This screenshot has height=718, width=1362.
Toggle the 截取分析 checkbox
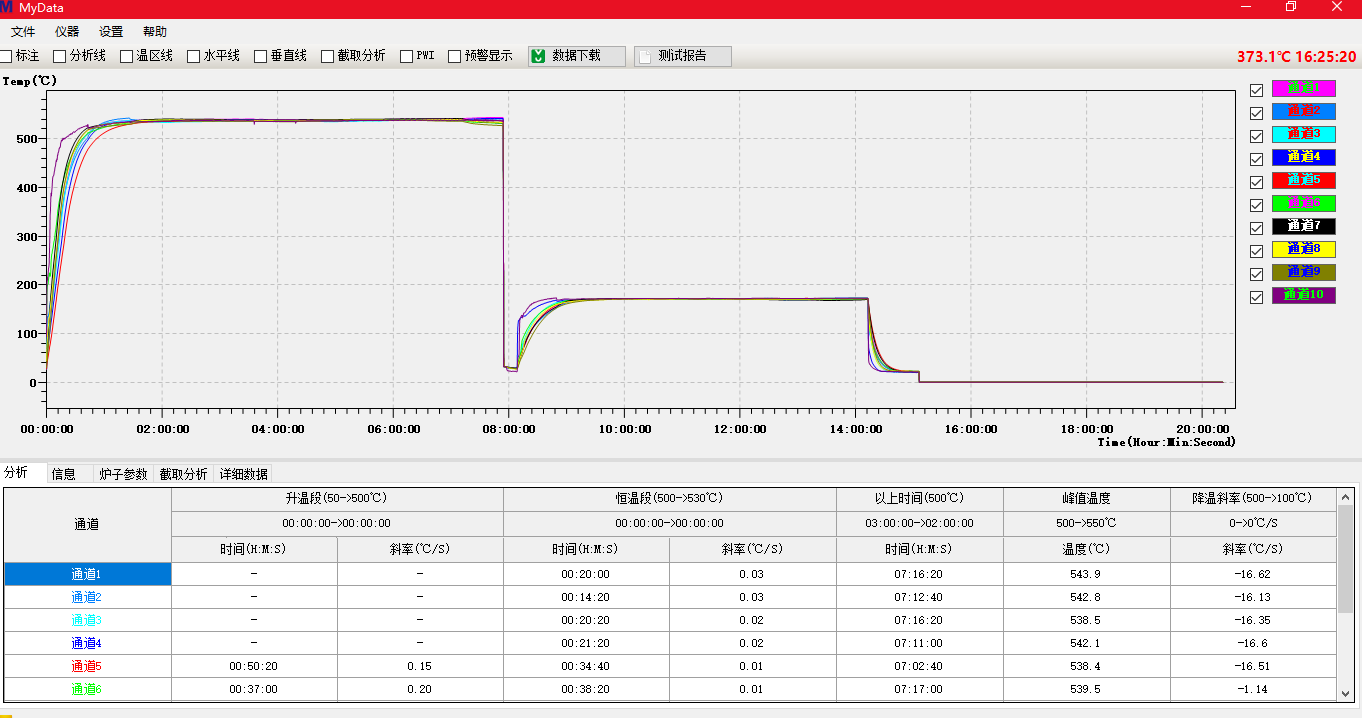point(328,56)
